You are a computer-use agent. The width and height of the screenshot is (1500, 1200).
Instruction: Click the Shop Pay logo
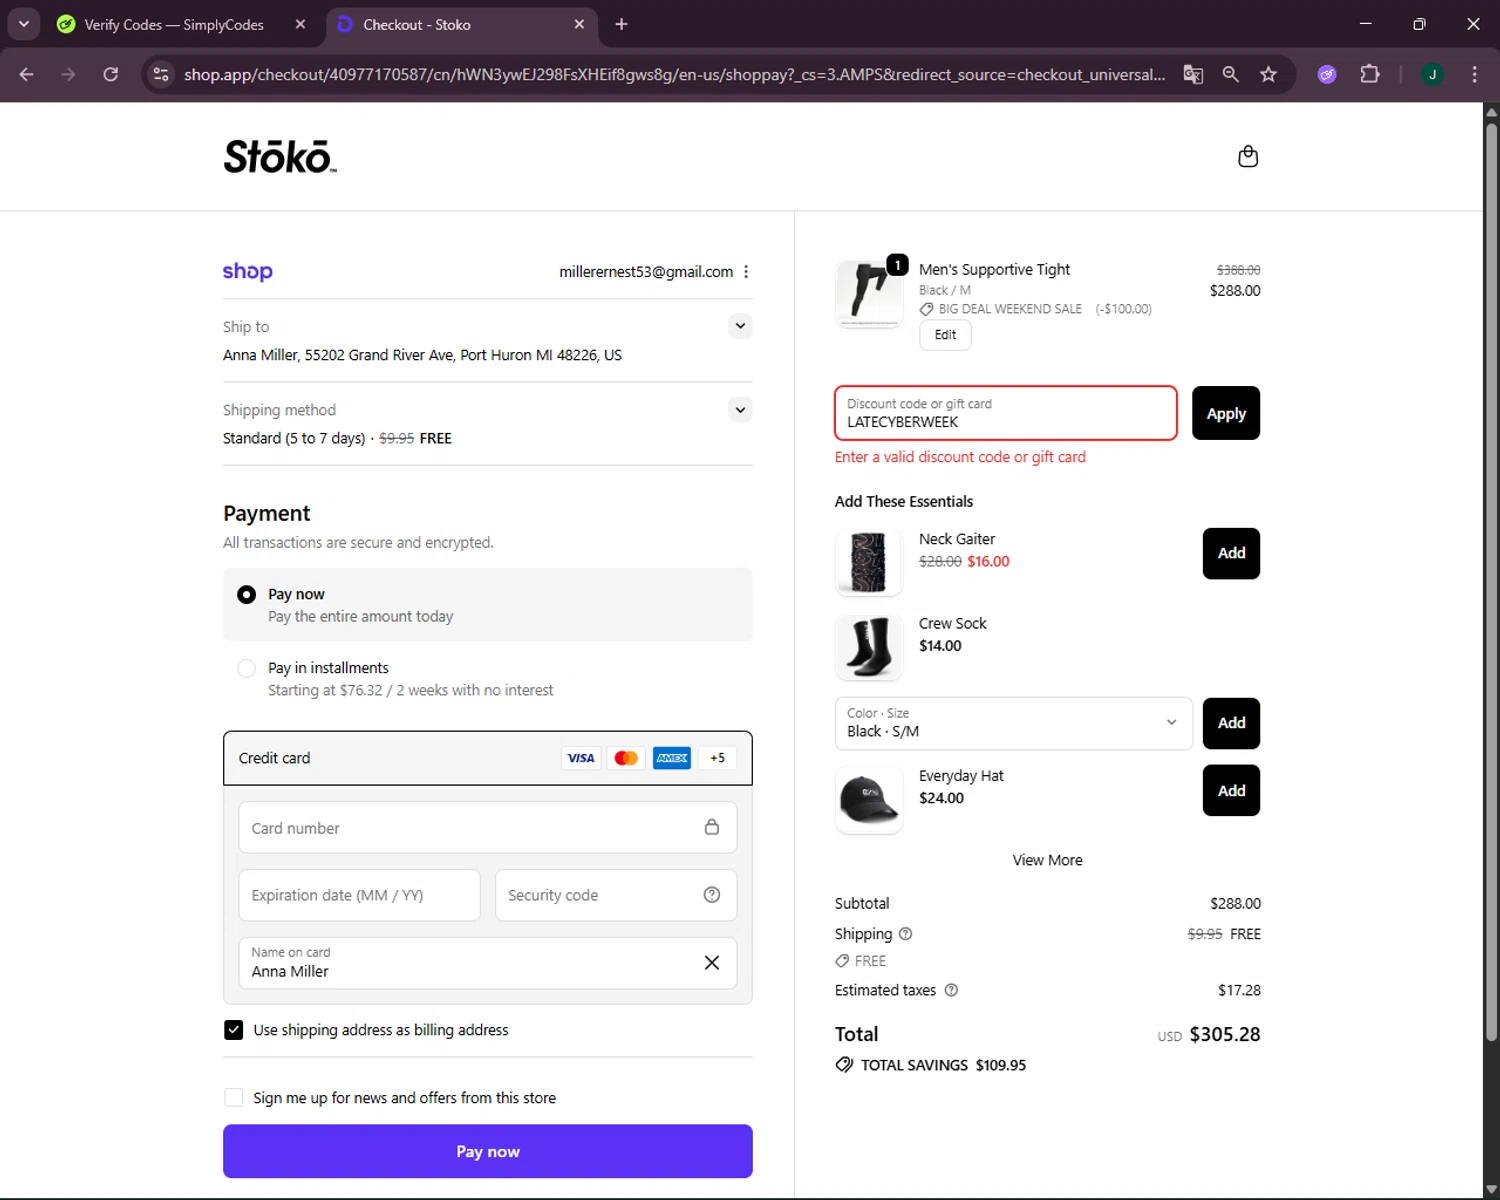pyautogui.click(x=247, y=271)
